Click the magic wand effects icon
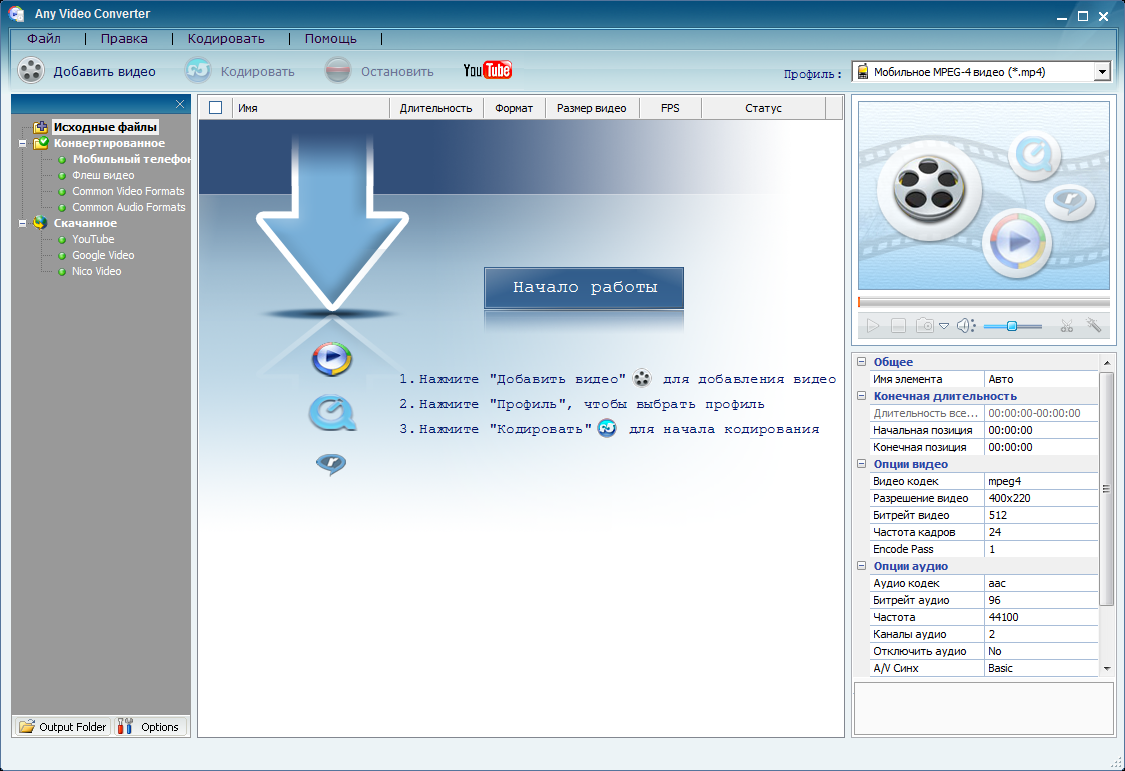 tap(1093, 326)
